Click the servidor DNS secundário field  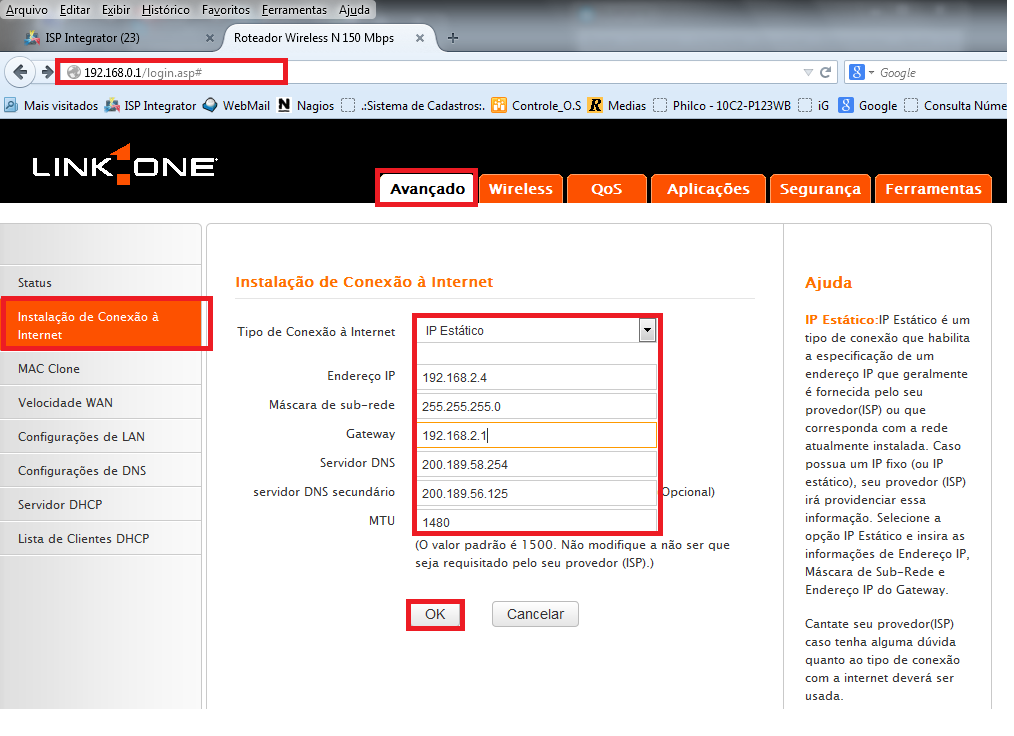coord(537,493)
